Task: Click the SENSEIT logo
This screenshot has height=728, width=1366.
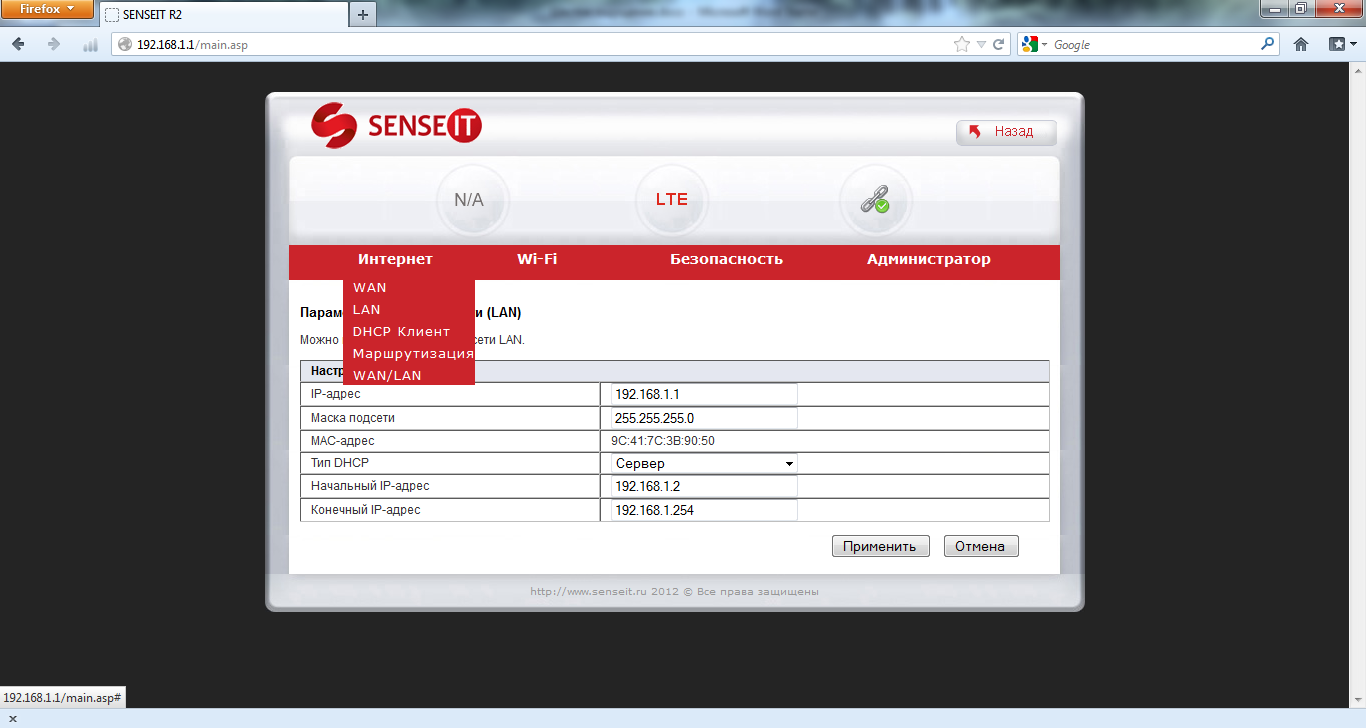Action: [396, 126]
